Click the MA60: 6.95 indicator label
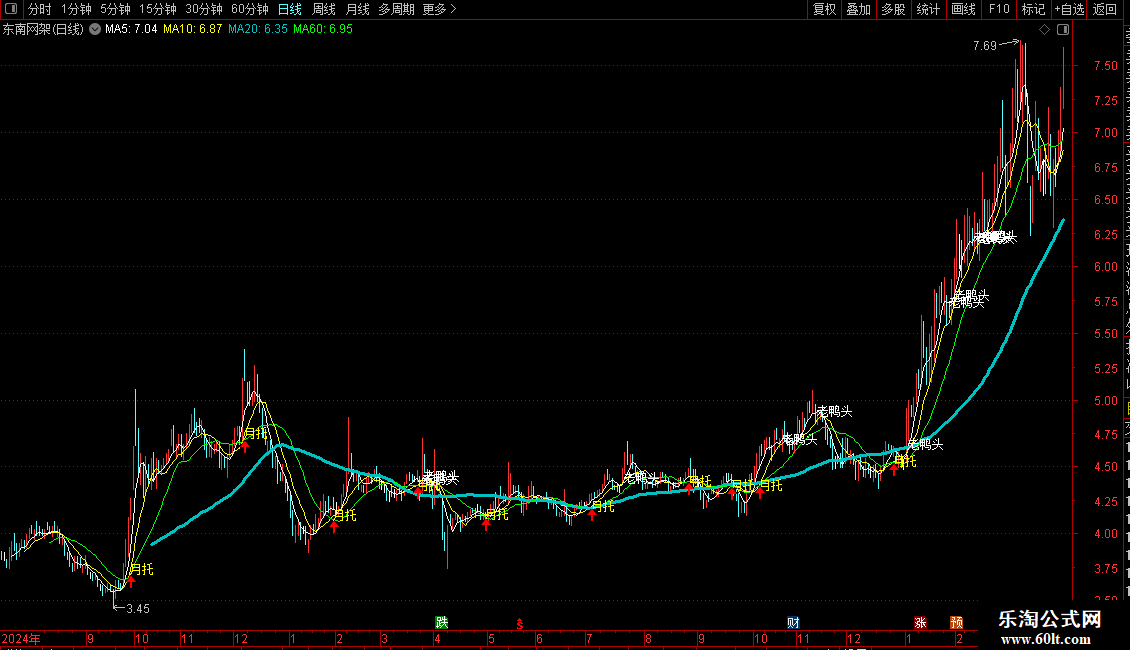The height and width of the screenshot is (650, 1130). (x=323, y=30)
